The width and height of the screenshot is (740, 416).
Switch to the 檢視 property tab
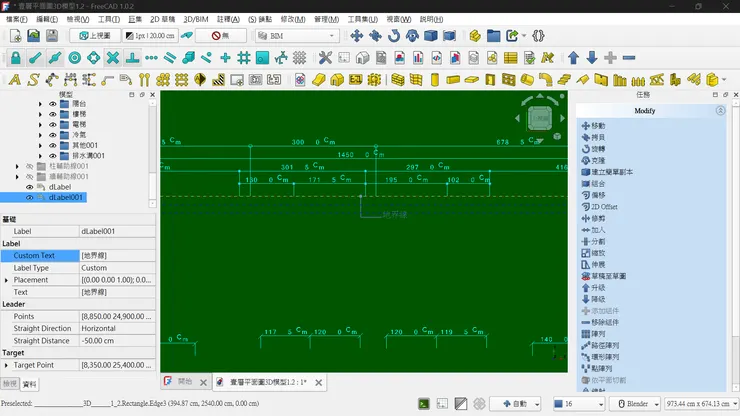tap(9, 384)
